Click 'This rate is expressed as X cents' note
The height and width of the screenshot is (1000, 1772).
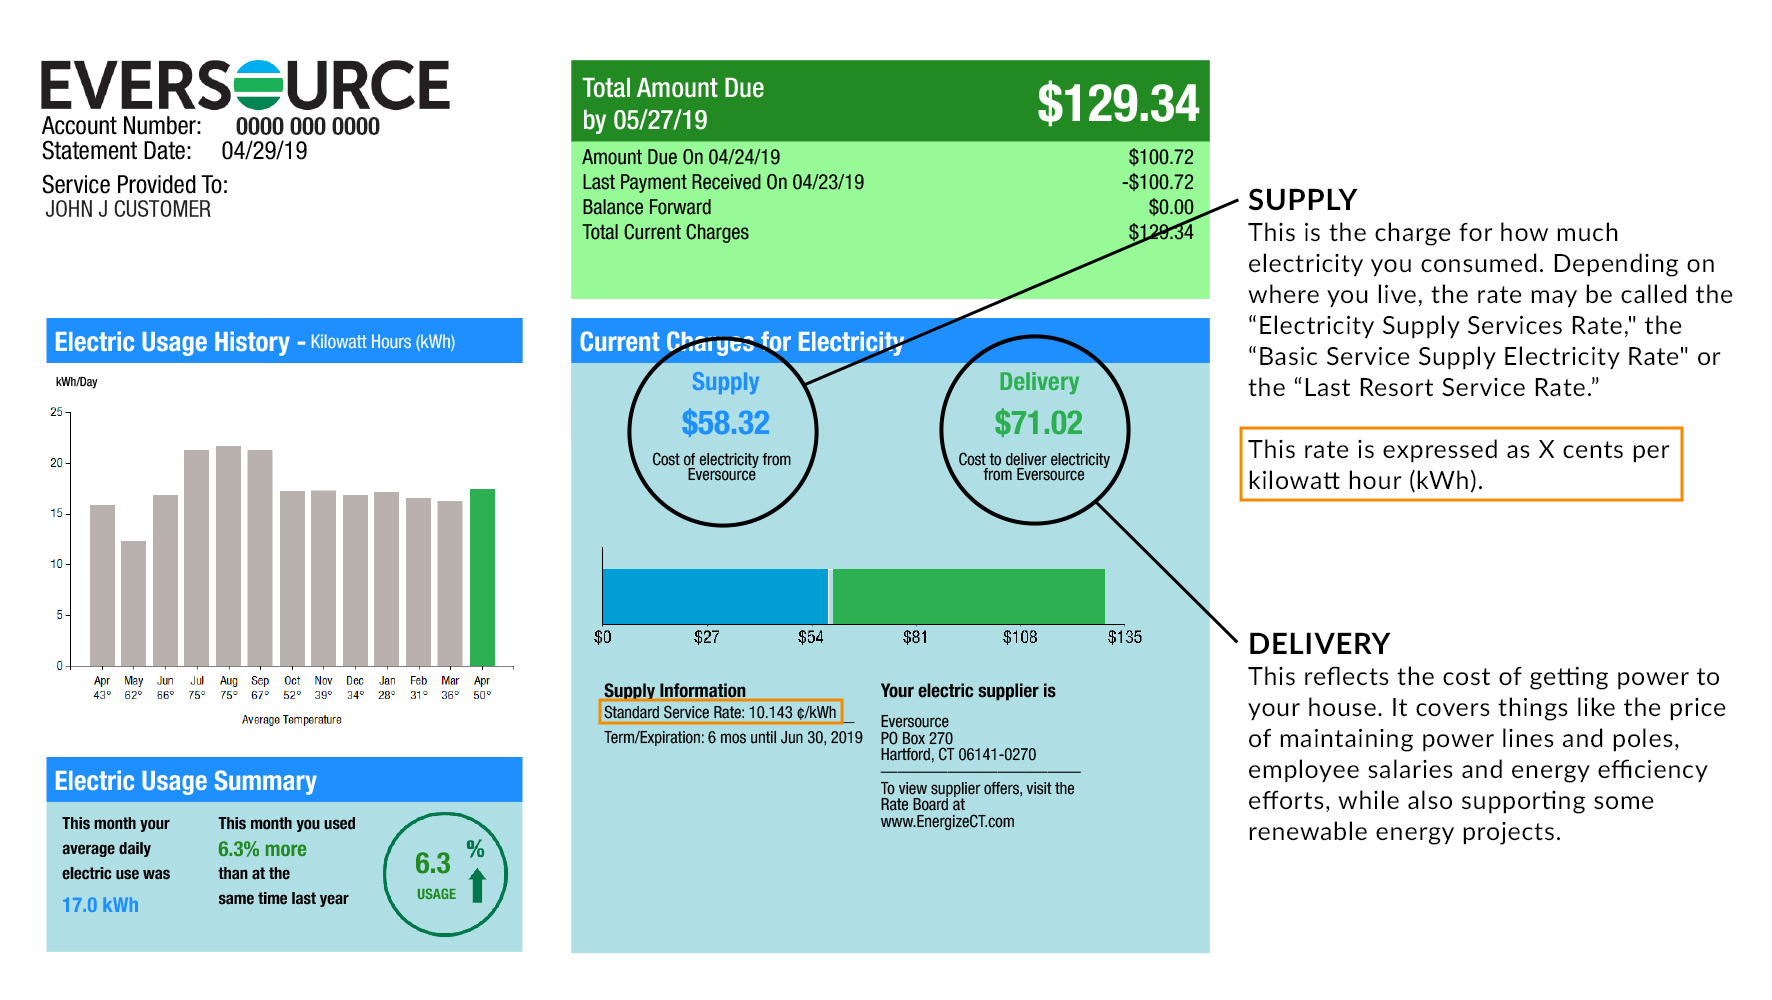(1461, 465)
